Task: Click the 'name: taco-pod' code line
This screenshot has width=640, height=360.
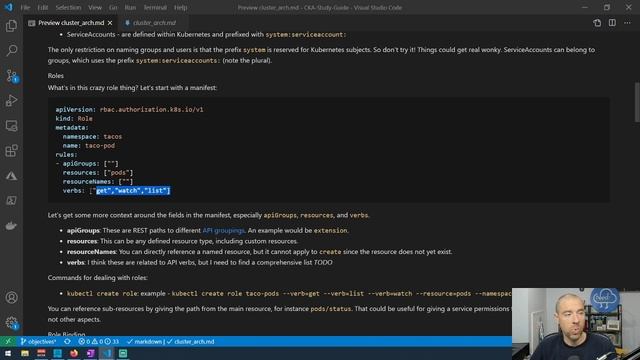Action: point(89,145)
